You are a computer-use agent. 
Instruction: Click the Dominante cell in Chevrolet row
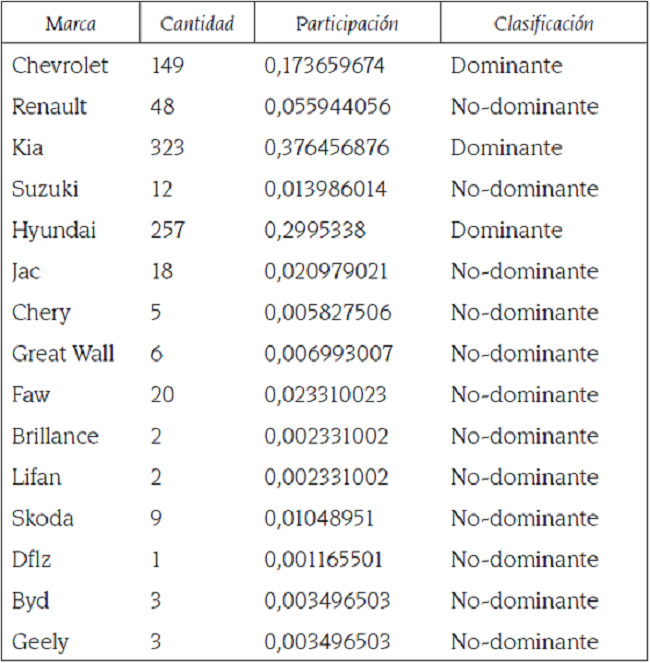(506, 66)
